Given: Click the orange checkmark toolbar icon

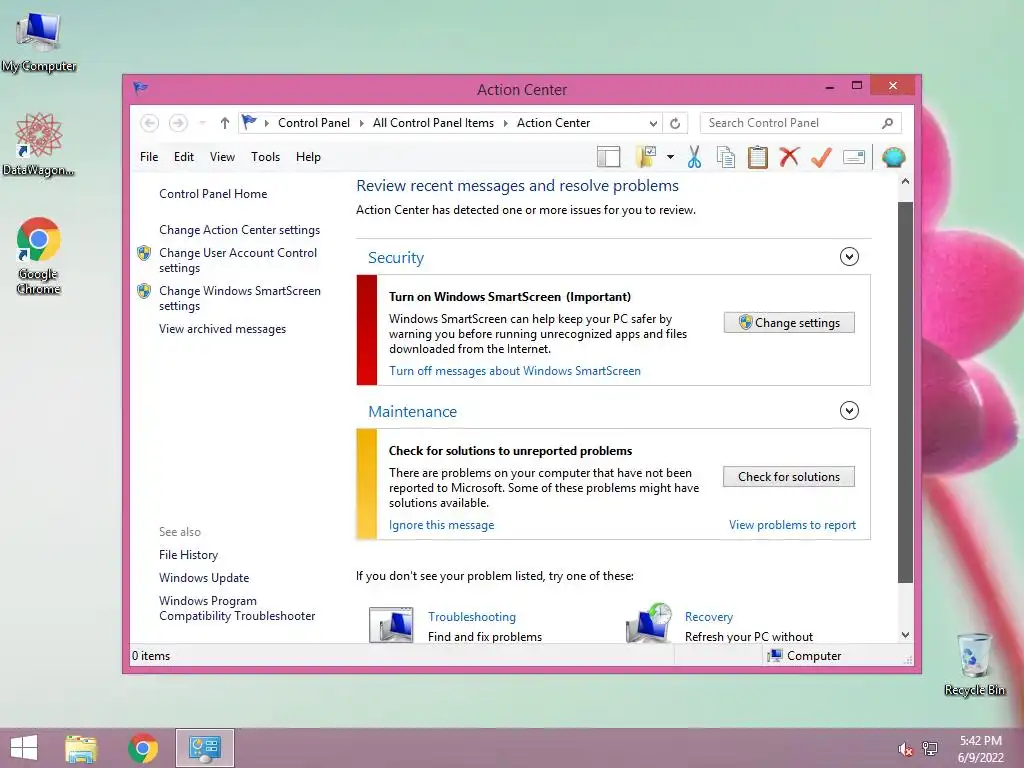Looking at the screenshot, I should tap(821, 157).
